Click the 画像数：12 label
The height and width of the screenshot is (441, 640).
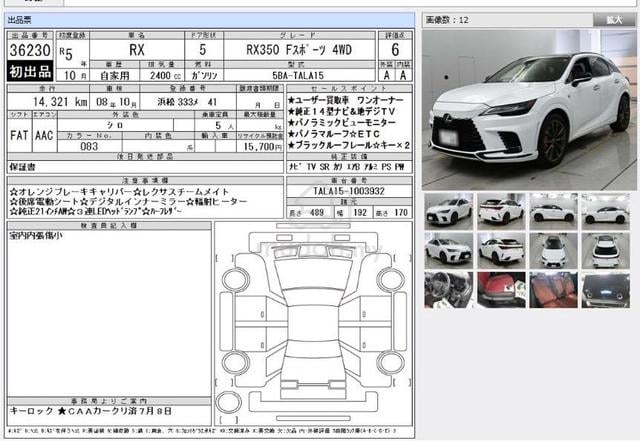(x=447, y=20)
